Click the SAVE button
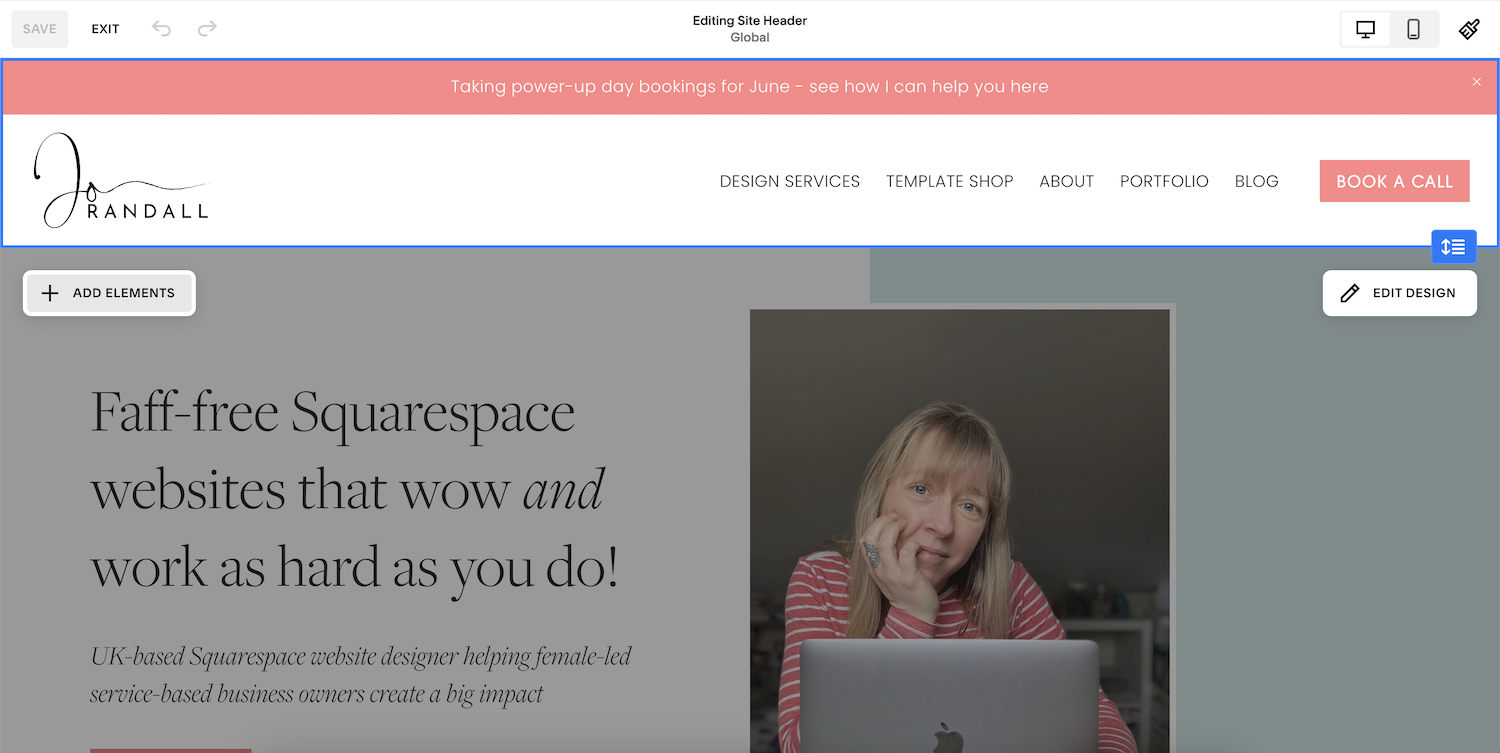1500x753 pixels. point(39,28)
